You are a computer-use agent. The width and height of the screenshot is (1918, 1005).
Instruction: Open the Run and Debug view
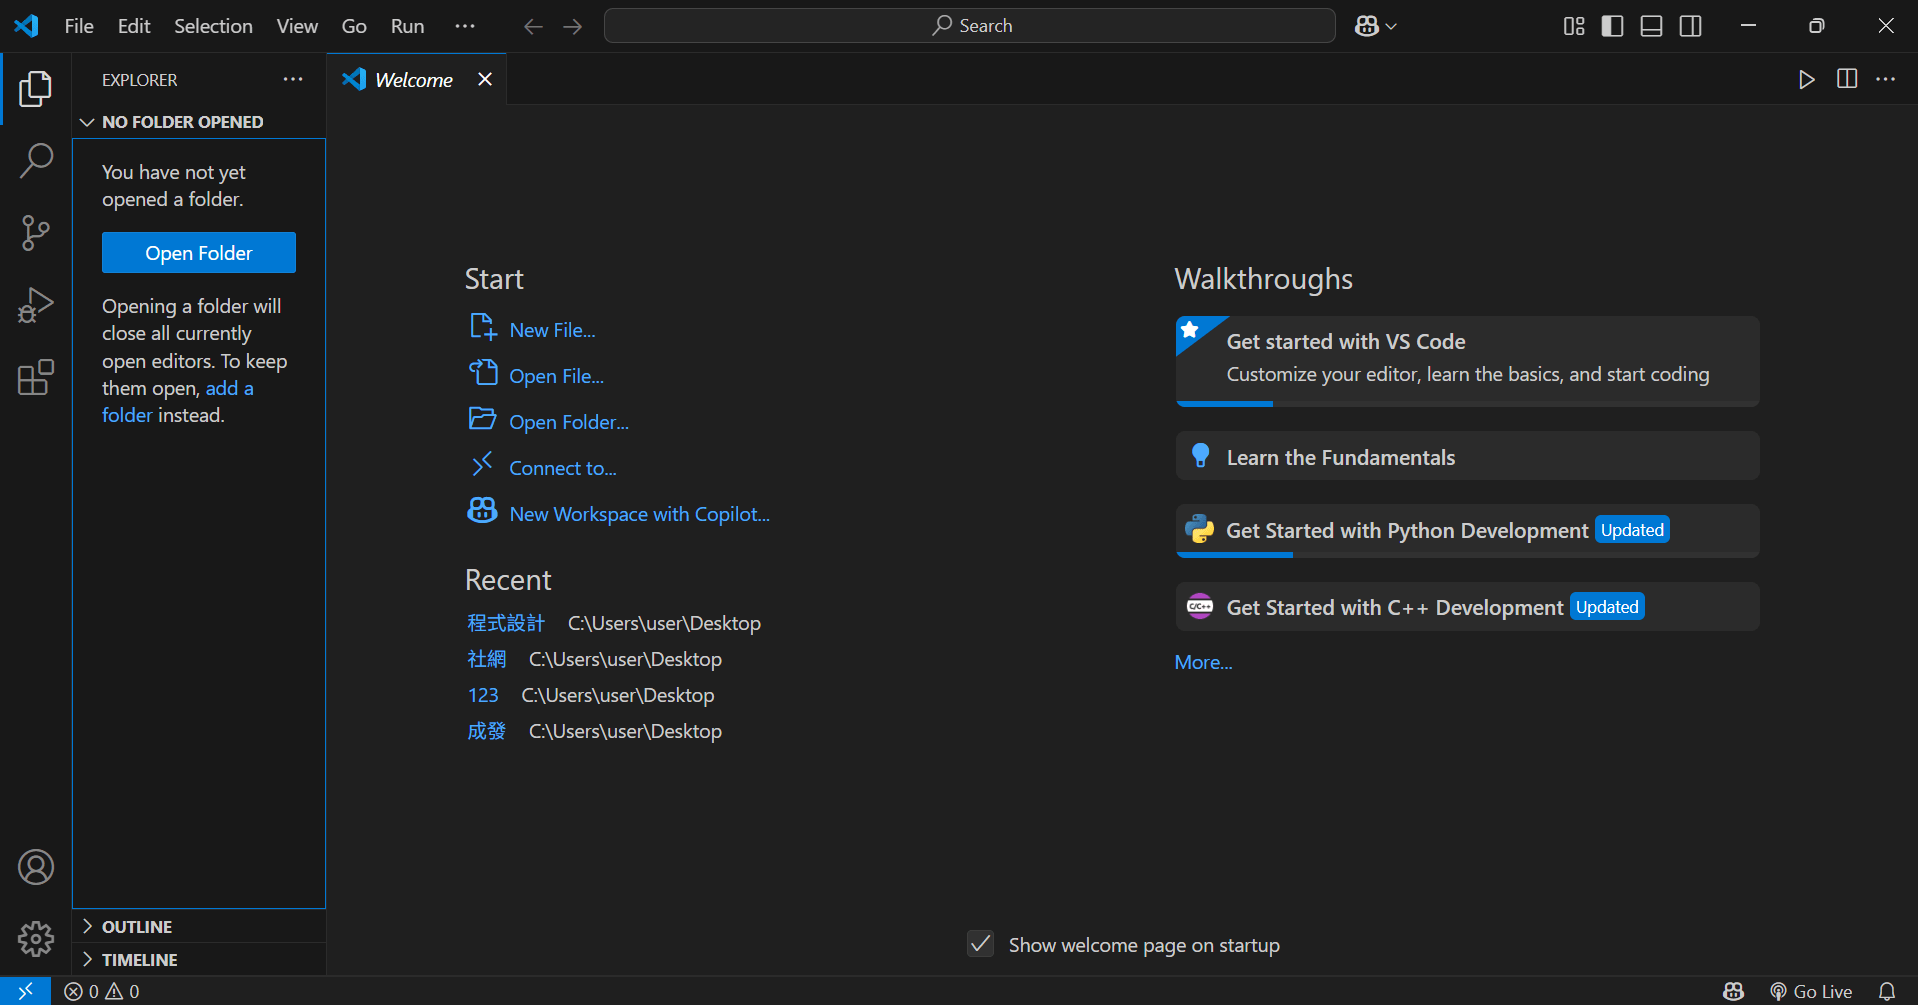point(36,305)
